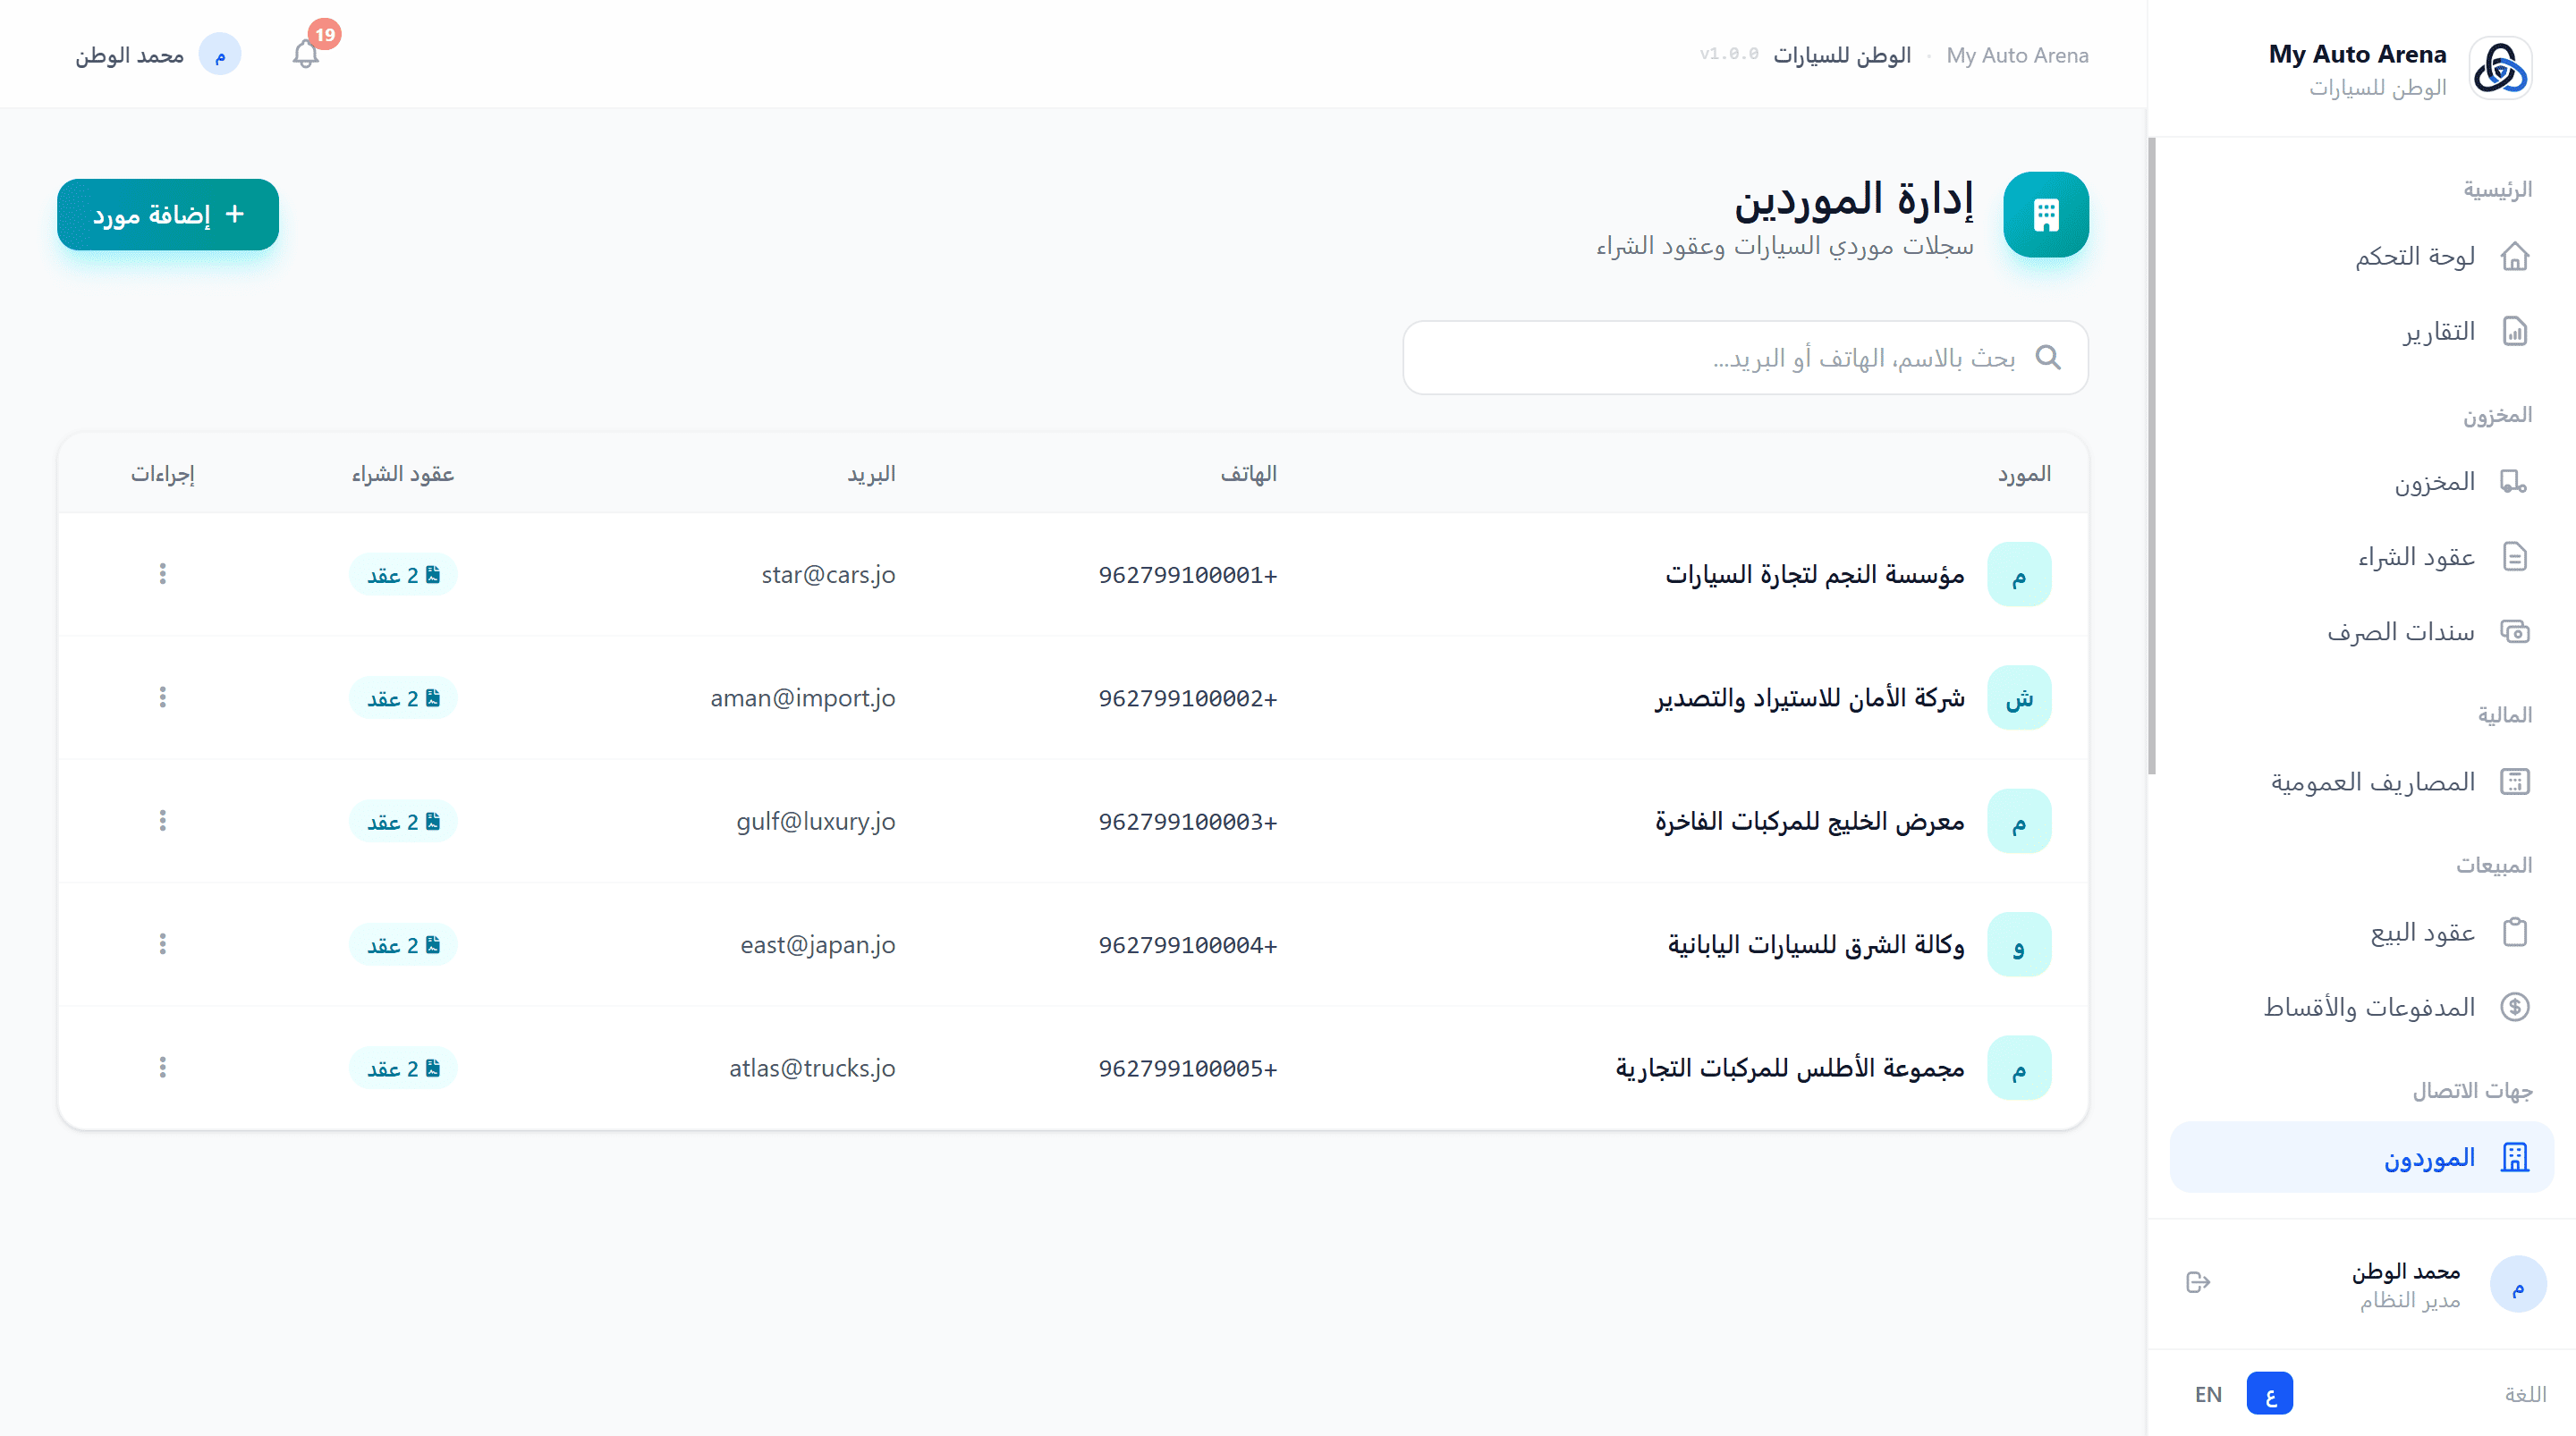Select الموردون sidebar item

click(x=2362, y=1157)
